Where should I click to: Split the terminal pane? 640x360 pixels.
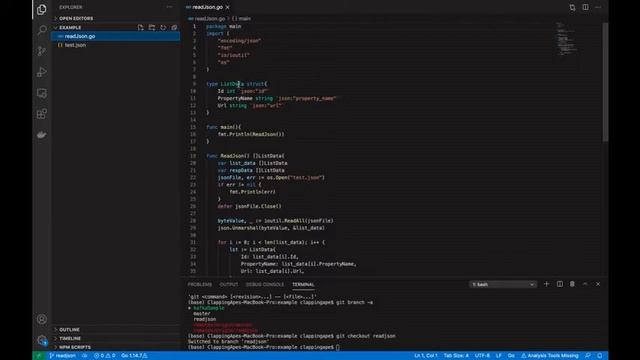pos(560,284)
